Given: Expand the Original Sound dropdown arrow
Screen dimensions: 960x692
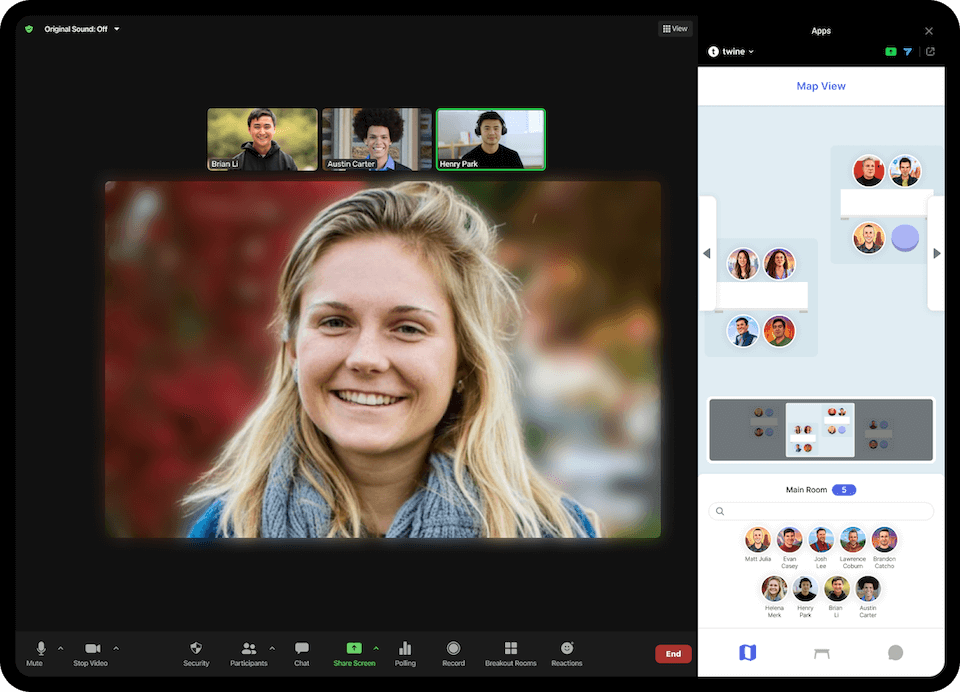Looking at the screenshot, I should (x=117, y=29).
